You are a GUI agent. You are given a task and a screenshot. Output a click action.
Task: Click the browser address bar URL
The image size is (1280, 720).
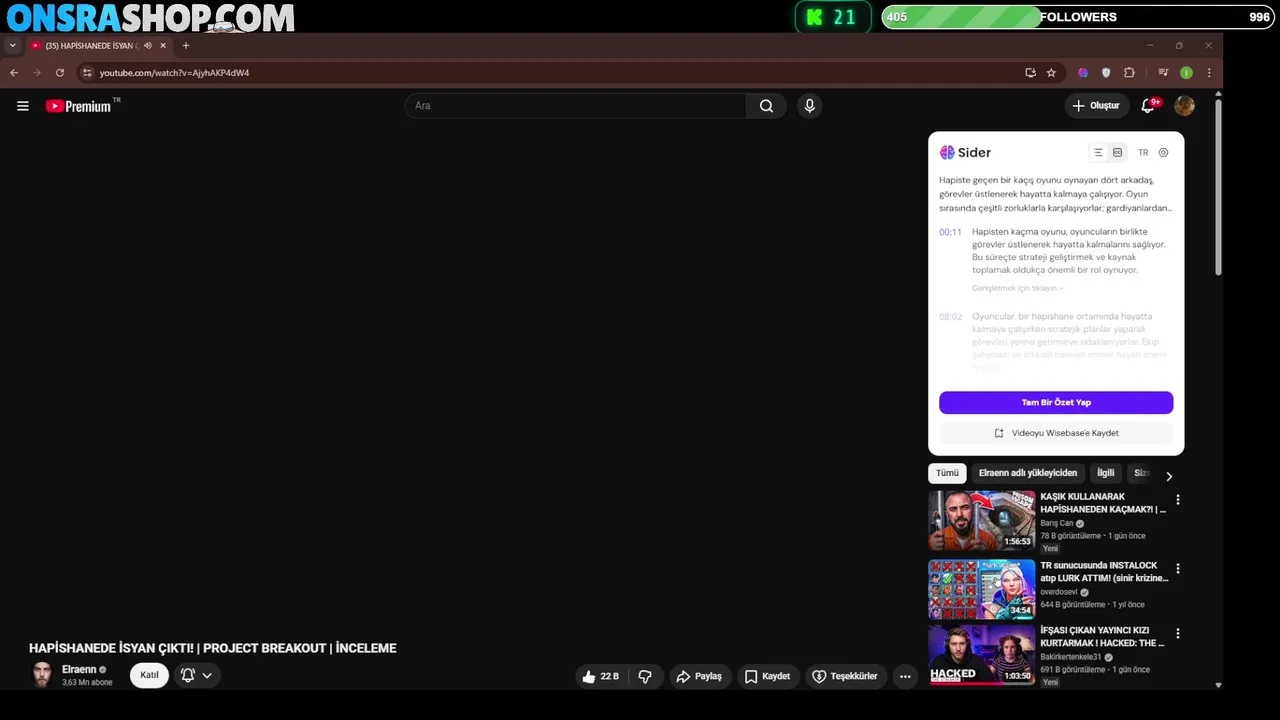click(x=174, y=73)
